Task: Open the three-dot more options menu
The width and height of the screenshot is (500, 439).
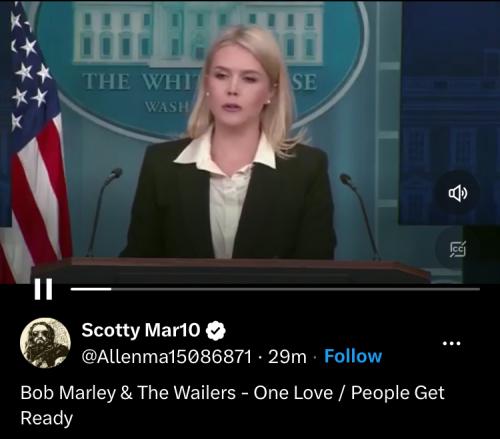Action: pos(452,343)
